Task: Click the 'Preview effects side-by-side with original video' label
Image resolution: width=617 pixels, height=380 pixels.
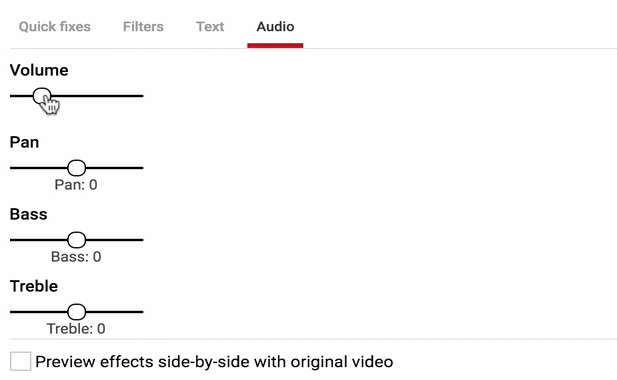Action: tap(214, 362)
